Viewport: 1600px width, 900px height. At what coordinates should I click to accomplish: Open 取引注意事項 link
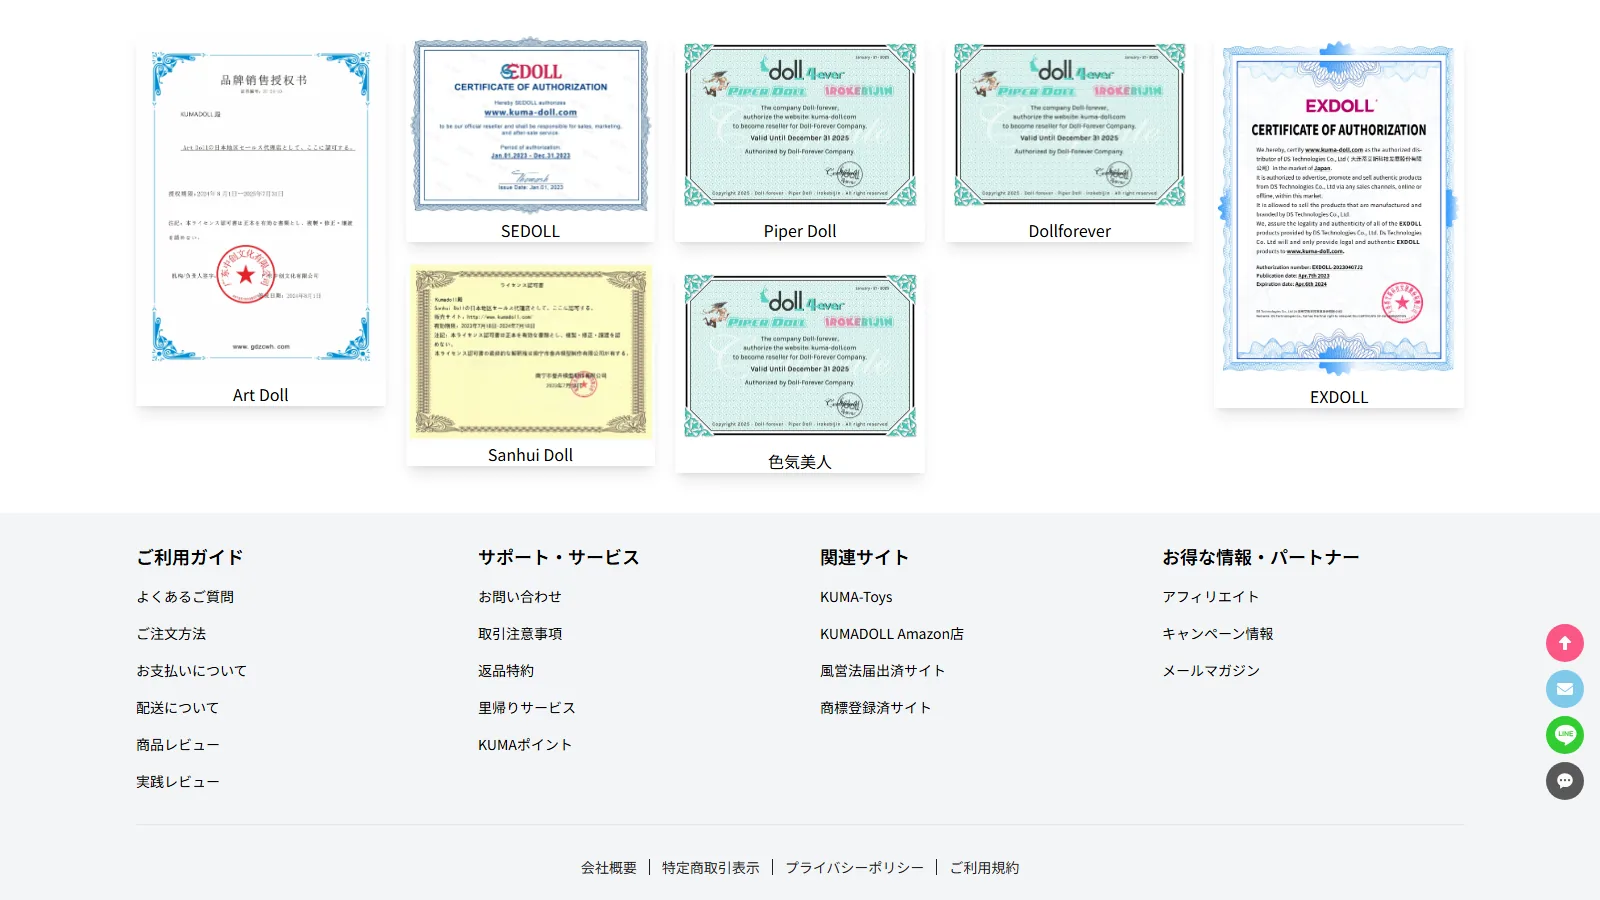(520, 634)
